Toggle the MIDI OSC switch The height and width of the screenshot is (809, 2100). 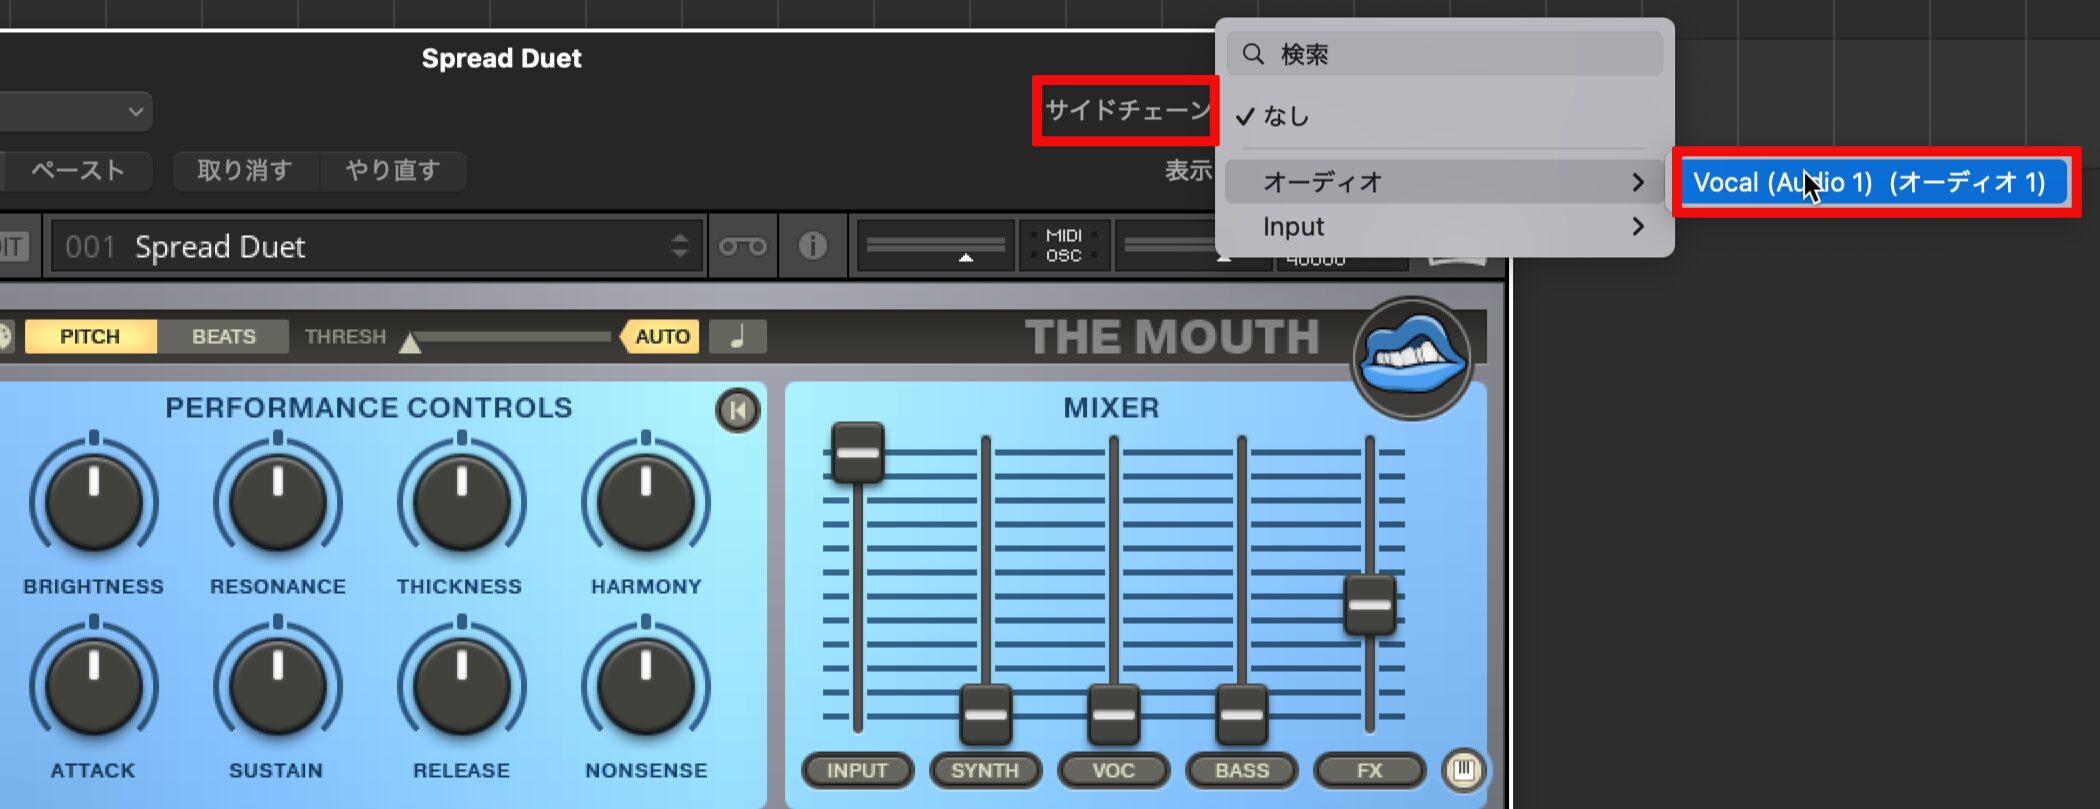pos(1064,246)
